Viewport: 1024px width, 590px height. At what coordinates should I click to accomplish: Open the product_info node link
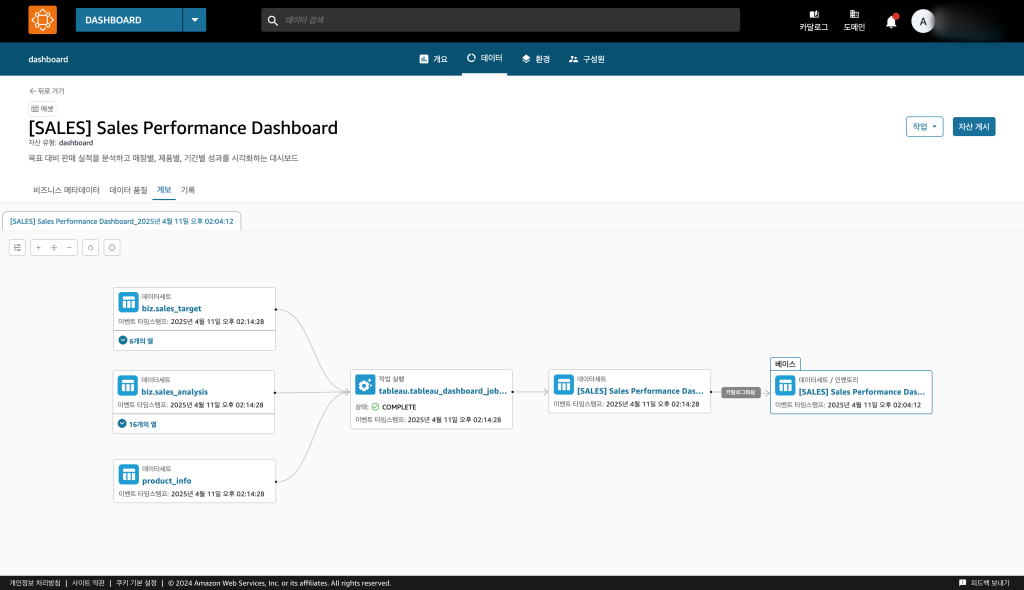click(x=167, y=481)
